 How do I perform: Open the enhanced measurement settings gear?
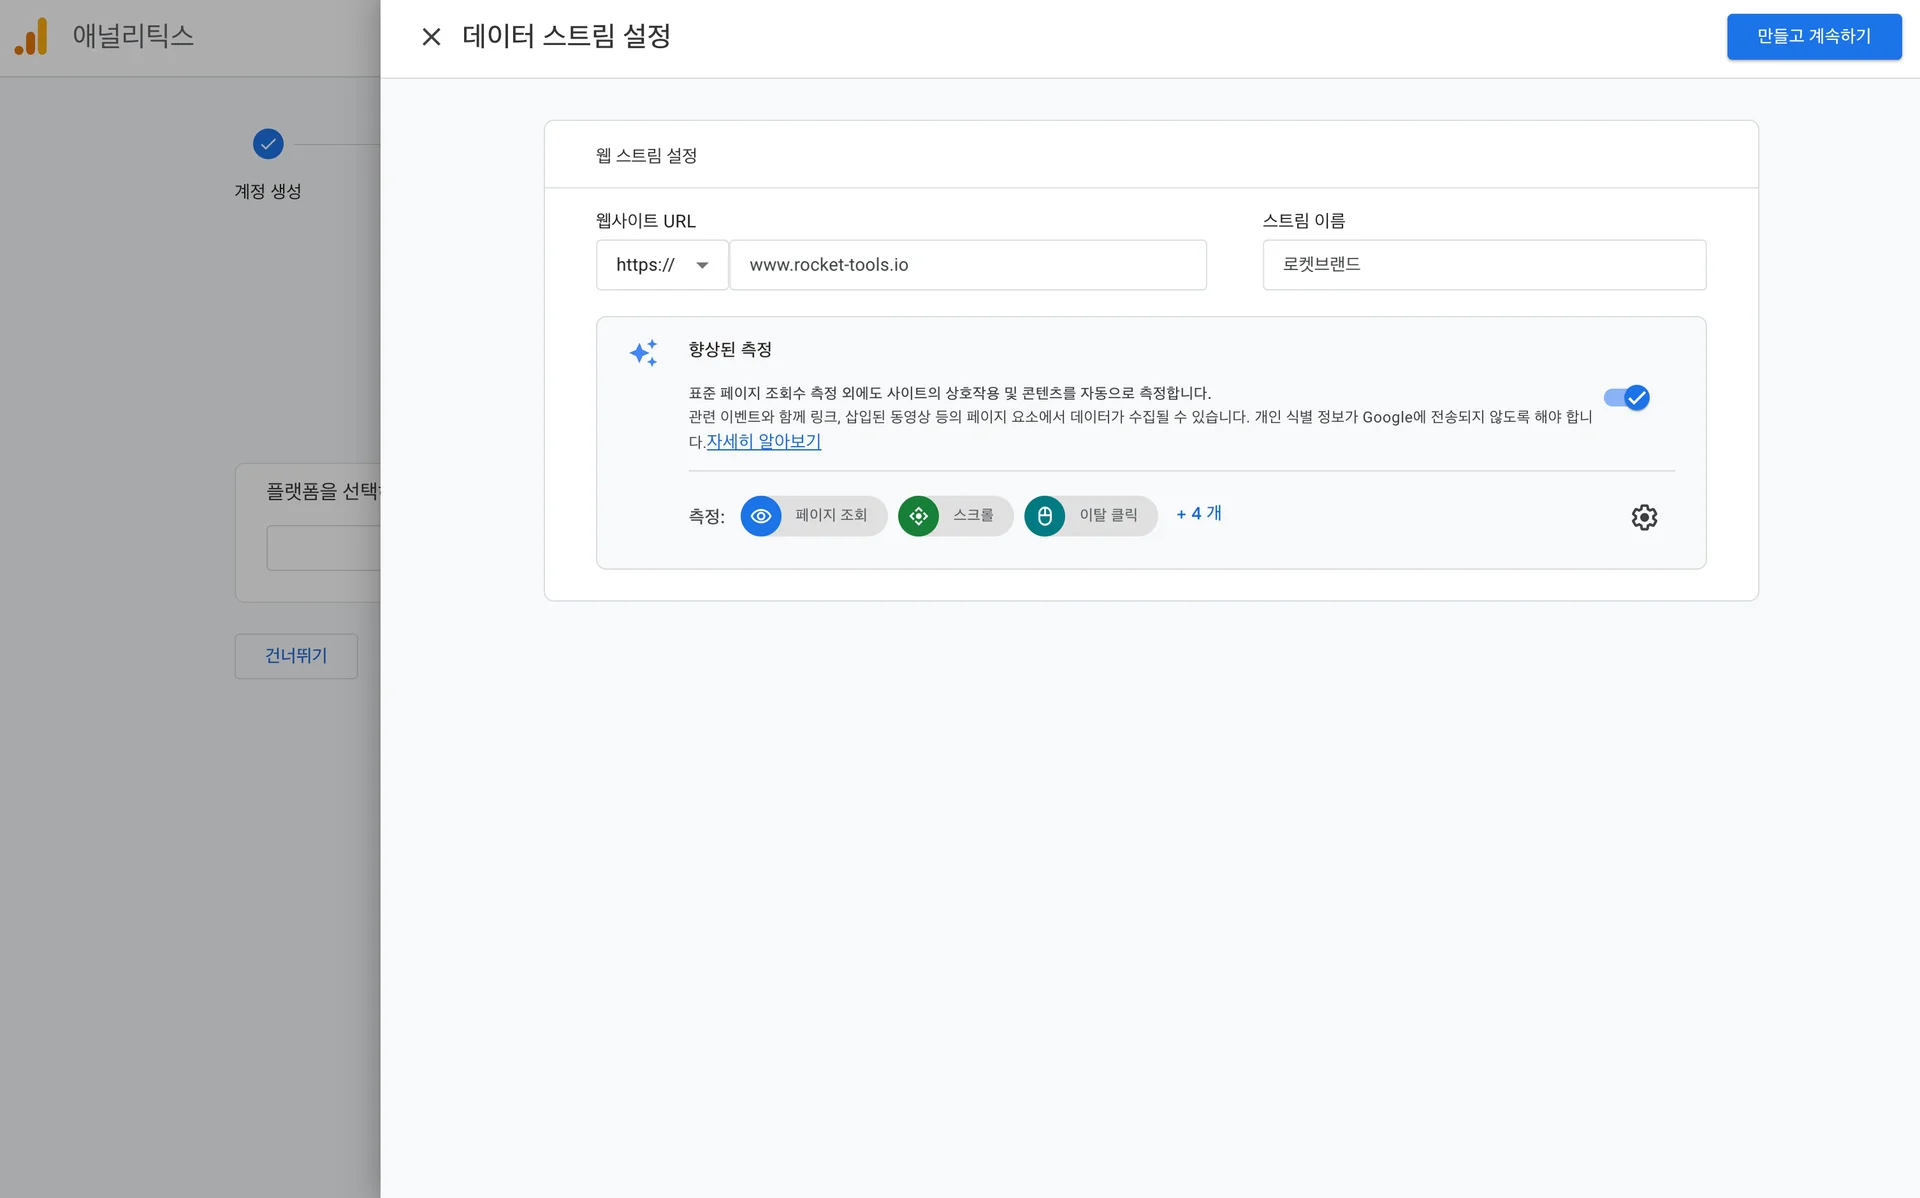[1644, 517]
